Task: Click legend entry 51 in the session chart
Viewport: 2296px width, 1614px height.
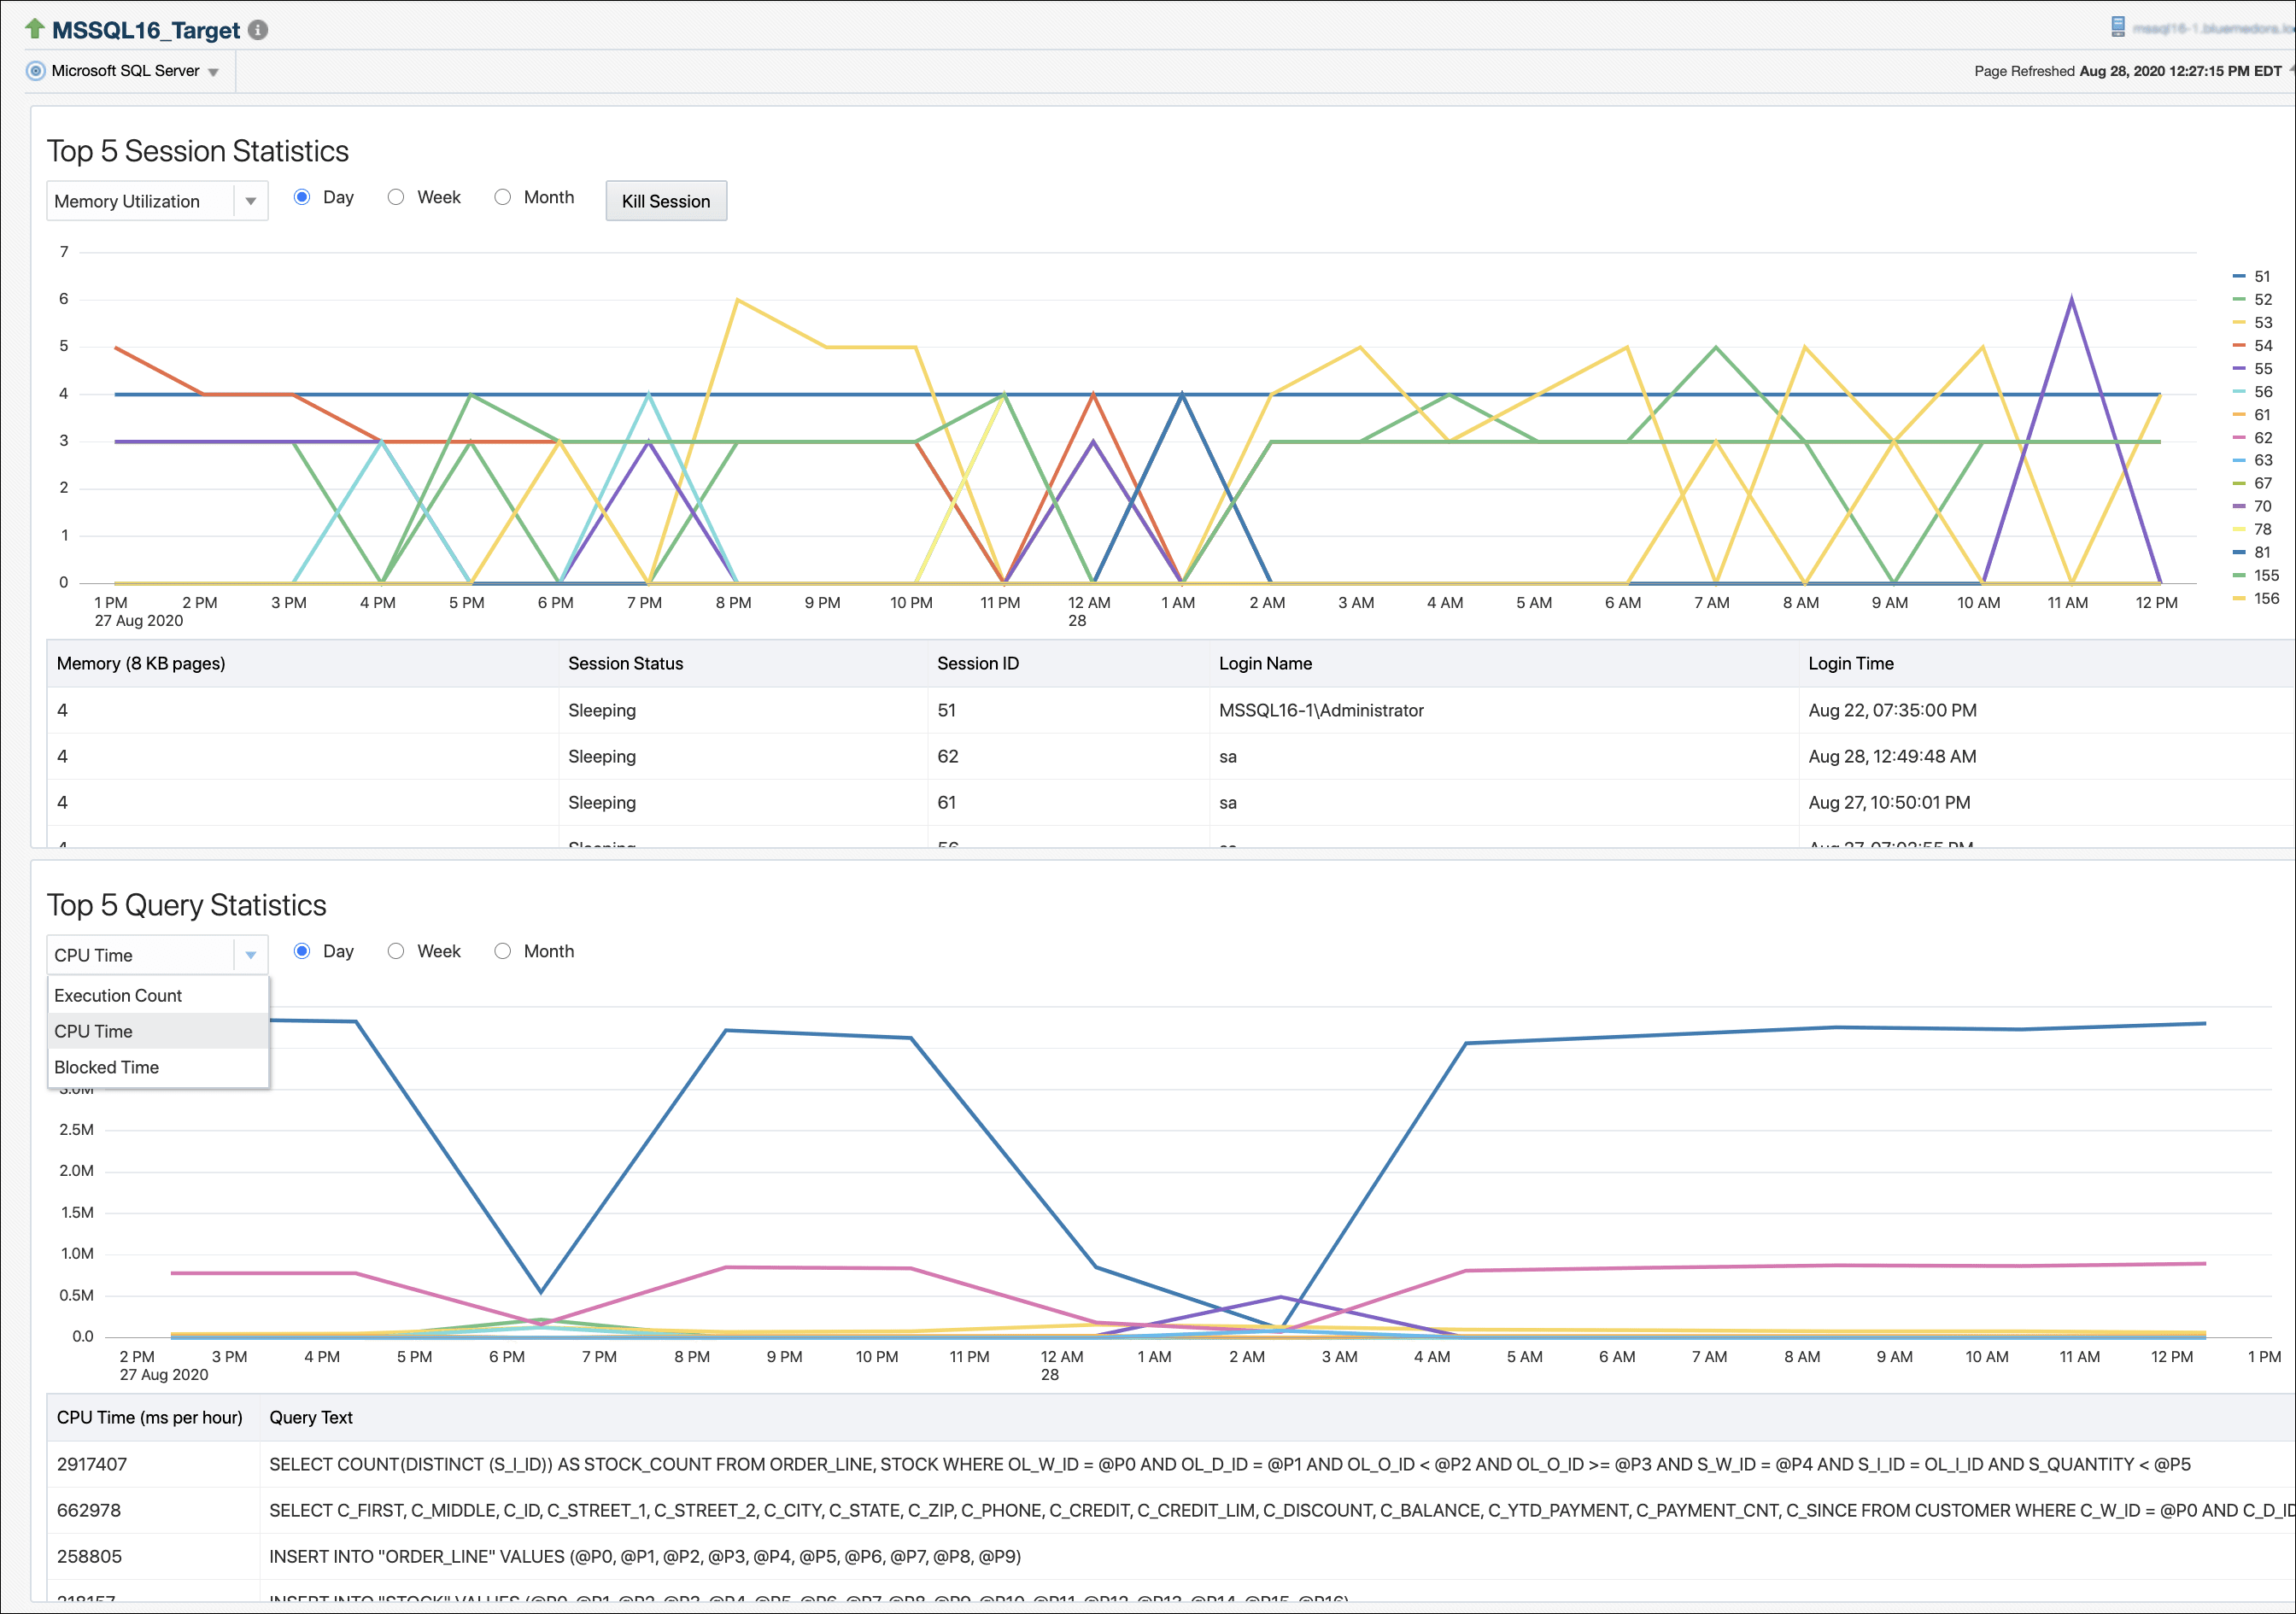Action: [x=2262, y=275]
